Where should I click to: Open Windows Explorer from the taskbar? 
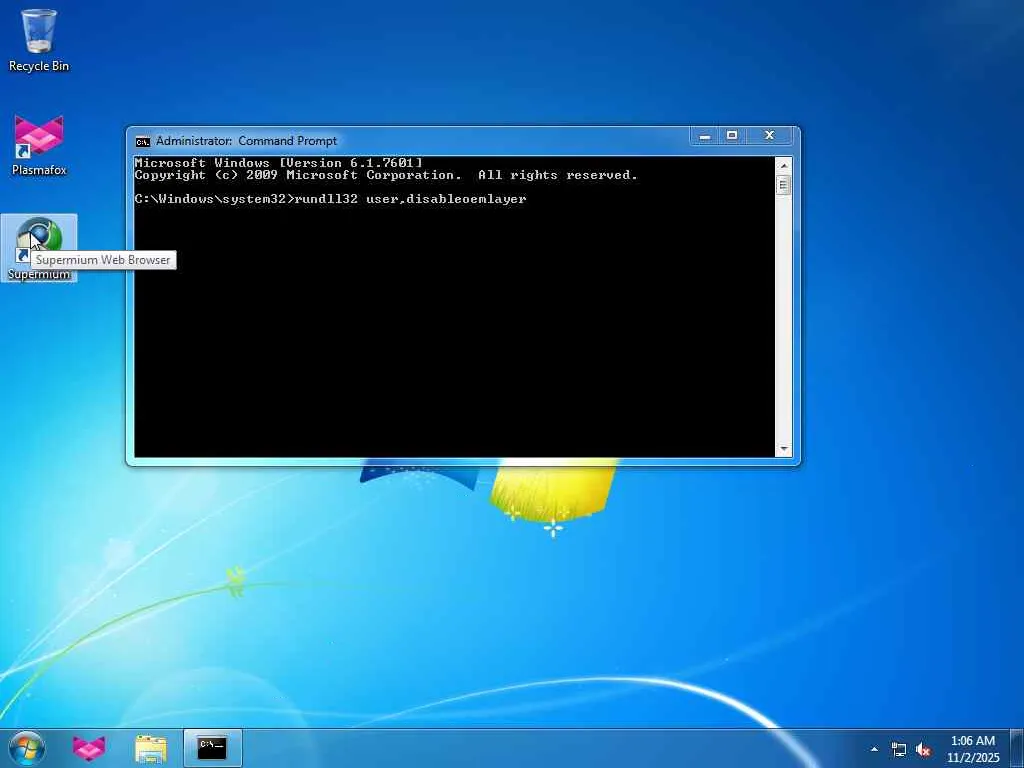pyautogui.click(x=151, y=748)
